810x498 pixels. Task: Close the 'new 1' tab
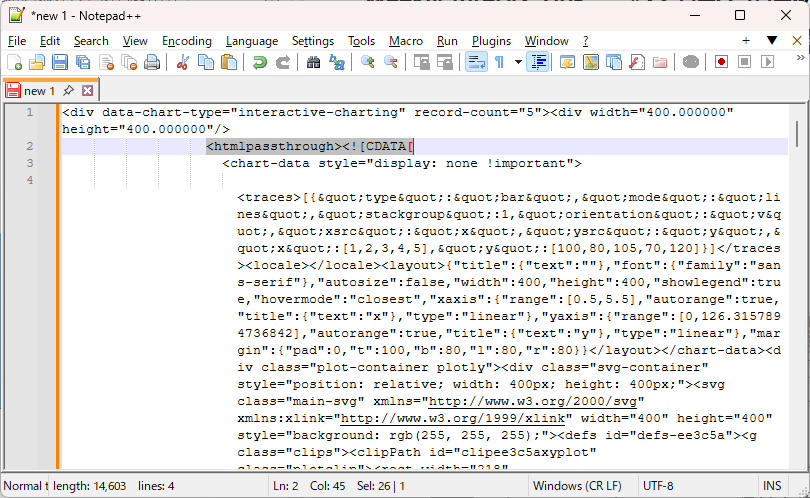87,91
